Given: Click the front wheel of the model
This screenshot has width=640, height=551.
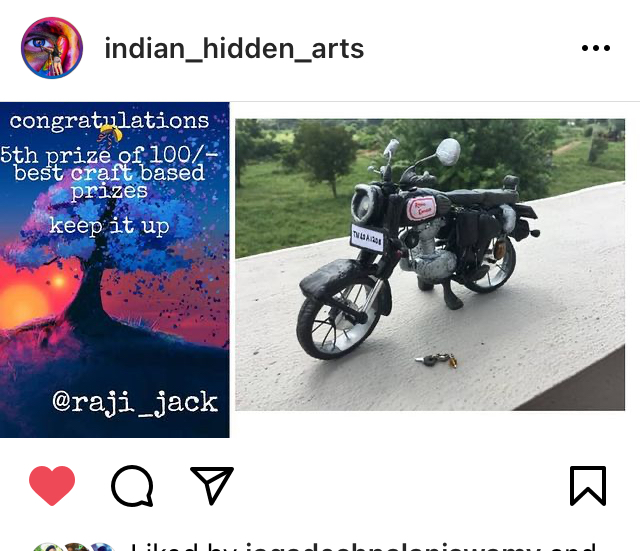Looking at the screenshot, I should click(x=339, y=320).
